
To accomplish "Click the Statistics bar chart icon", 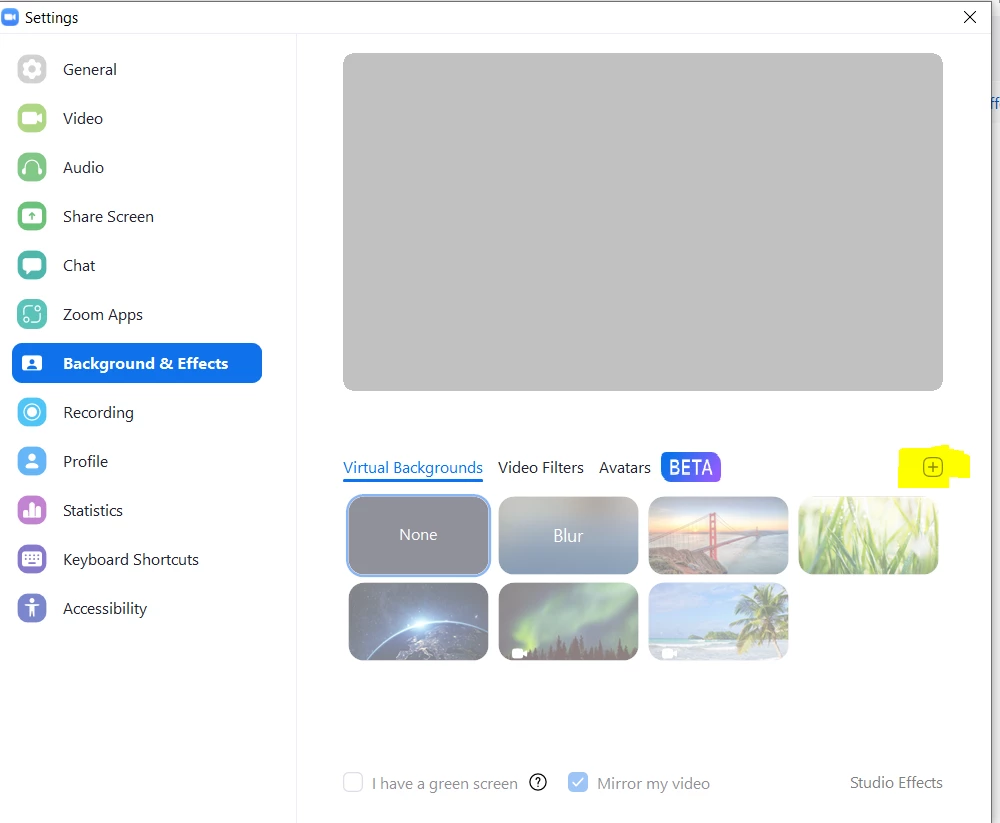I will [32, 510].
